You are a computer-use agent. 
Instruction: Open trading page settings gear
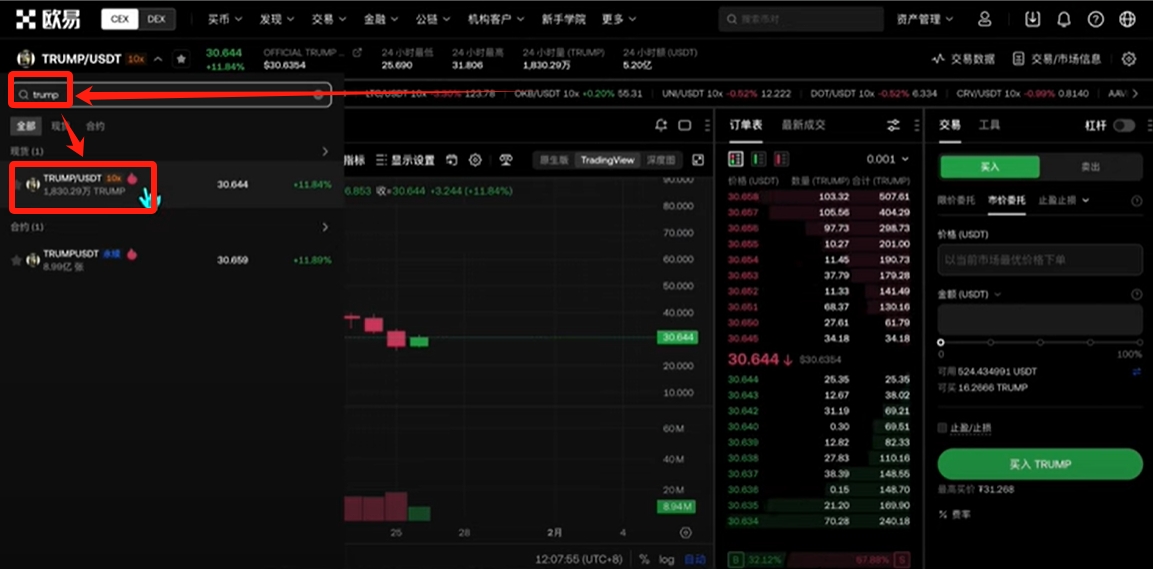click(x=1129, y=59)
